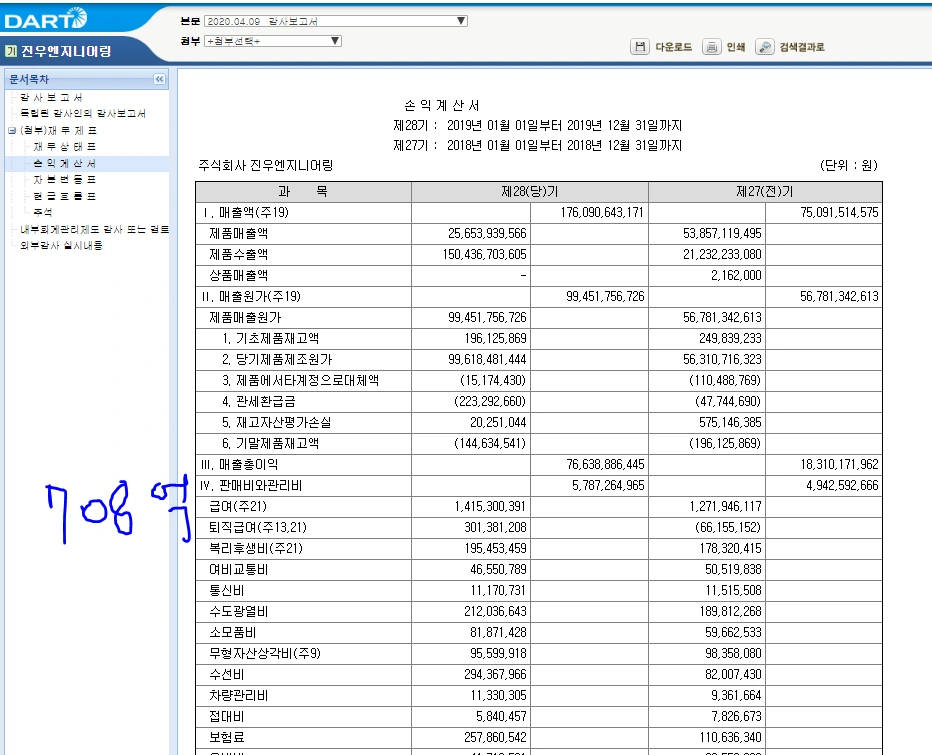Collapse the (첨부)재무제표 tree node
Image resolution: width=932 pixels, height=755 pixels.
coord(10,131)
